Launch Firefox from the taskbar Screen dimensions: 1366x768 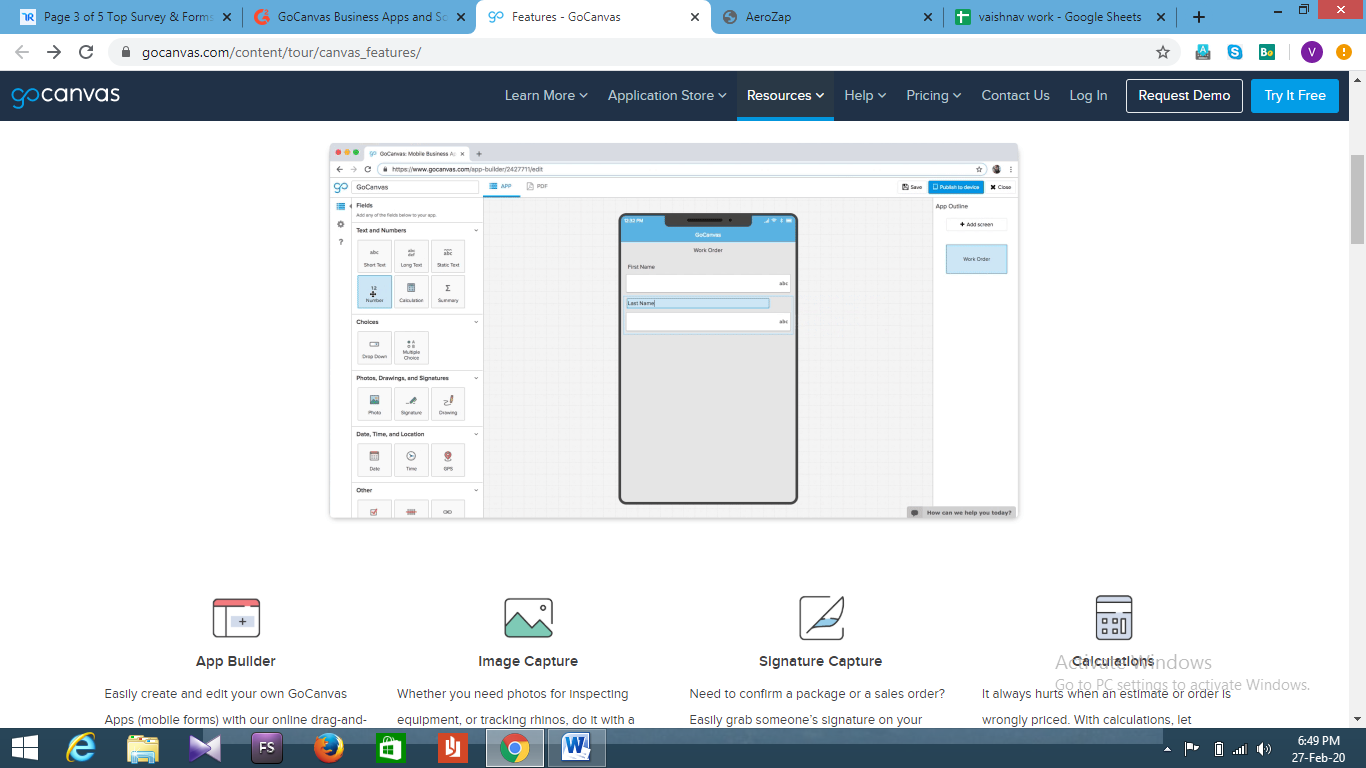(x=329, y=748)
